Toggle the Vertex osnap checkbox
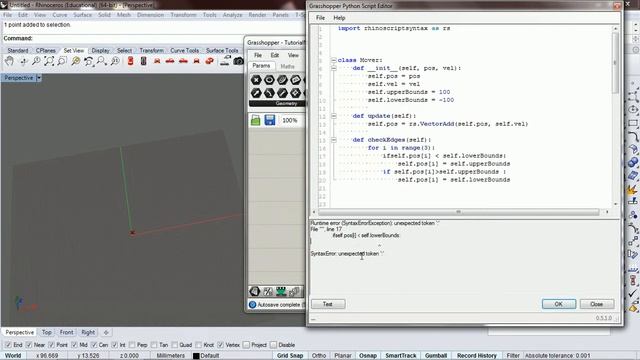This screenshot has width=640, height=360. 221,345
